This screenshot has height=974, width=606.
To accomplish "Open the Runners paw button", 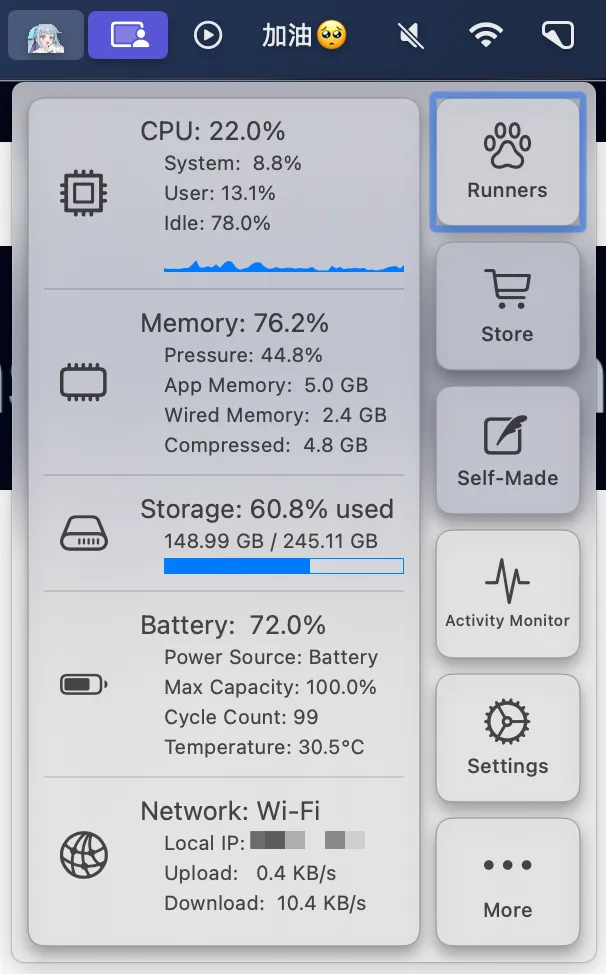I will (x=507, y=163).
